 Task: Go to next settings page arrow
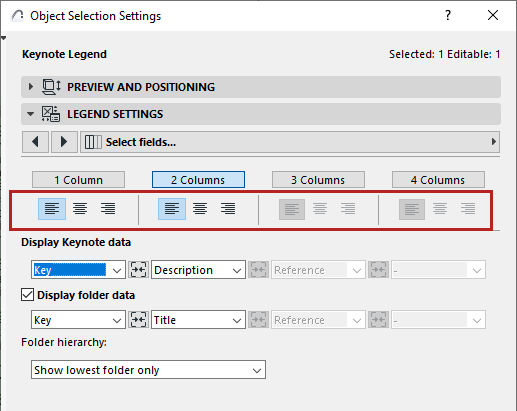pyautogui.click(x=64, y=142)
